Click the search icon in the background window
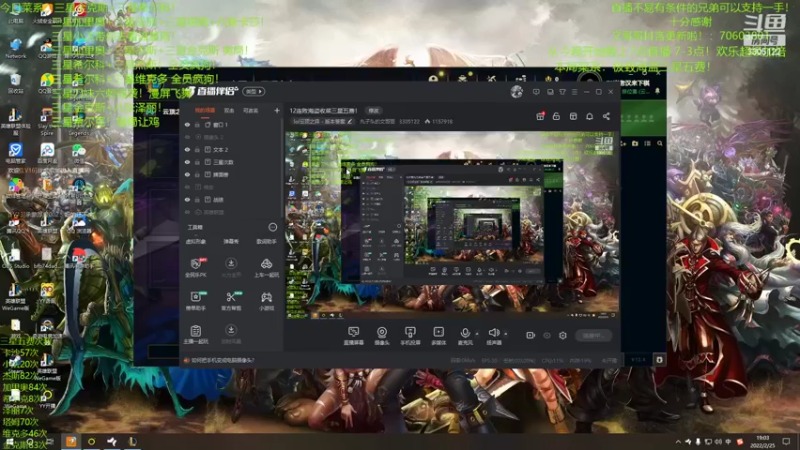Viewport: 800px width, 450px height. click(660, 144)
